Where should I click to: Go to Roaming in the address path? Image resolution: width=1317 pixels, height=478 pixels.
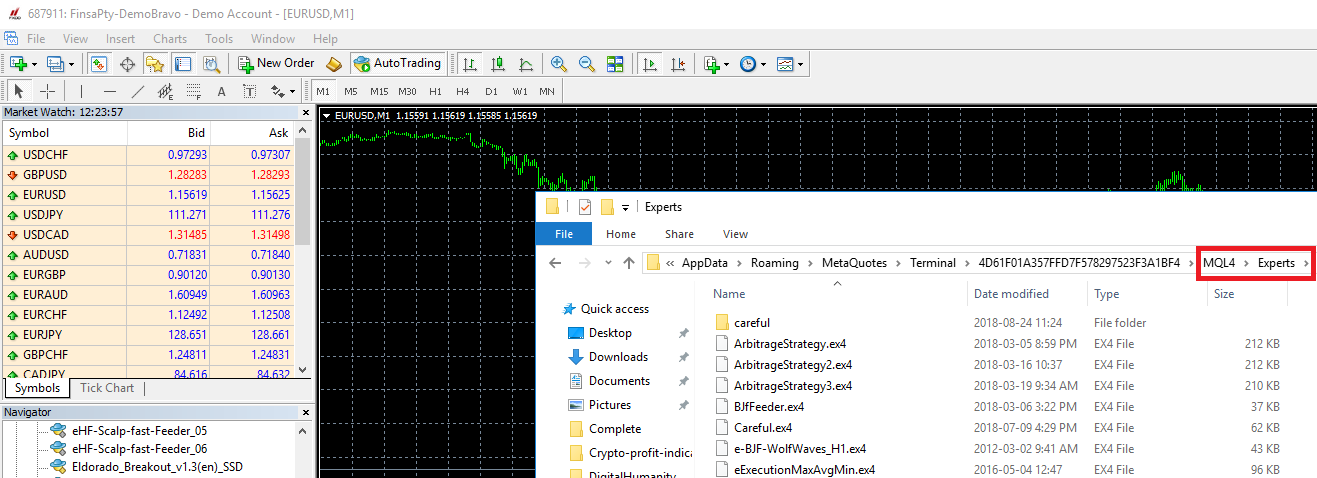pyautogui.click(x=774, y=263)
